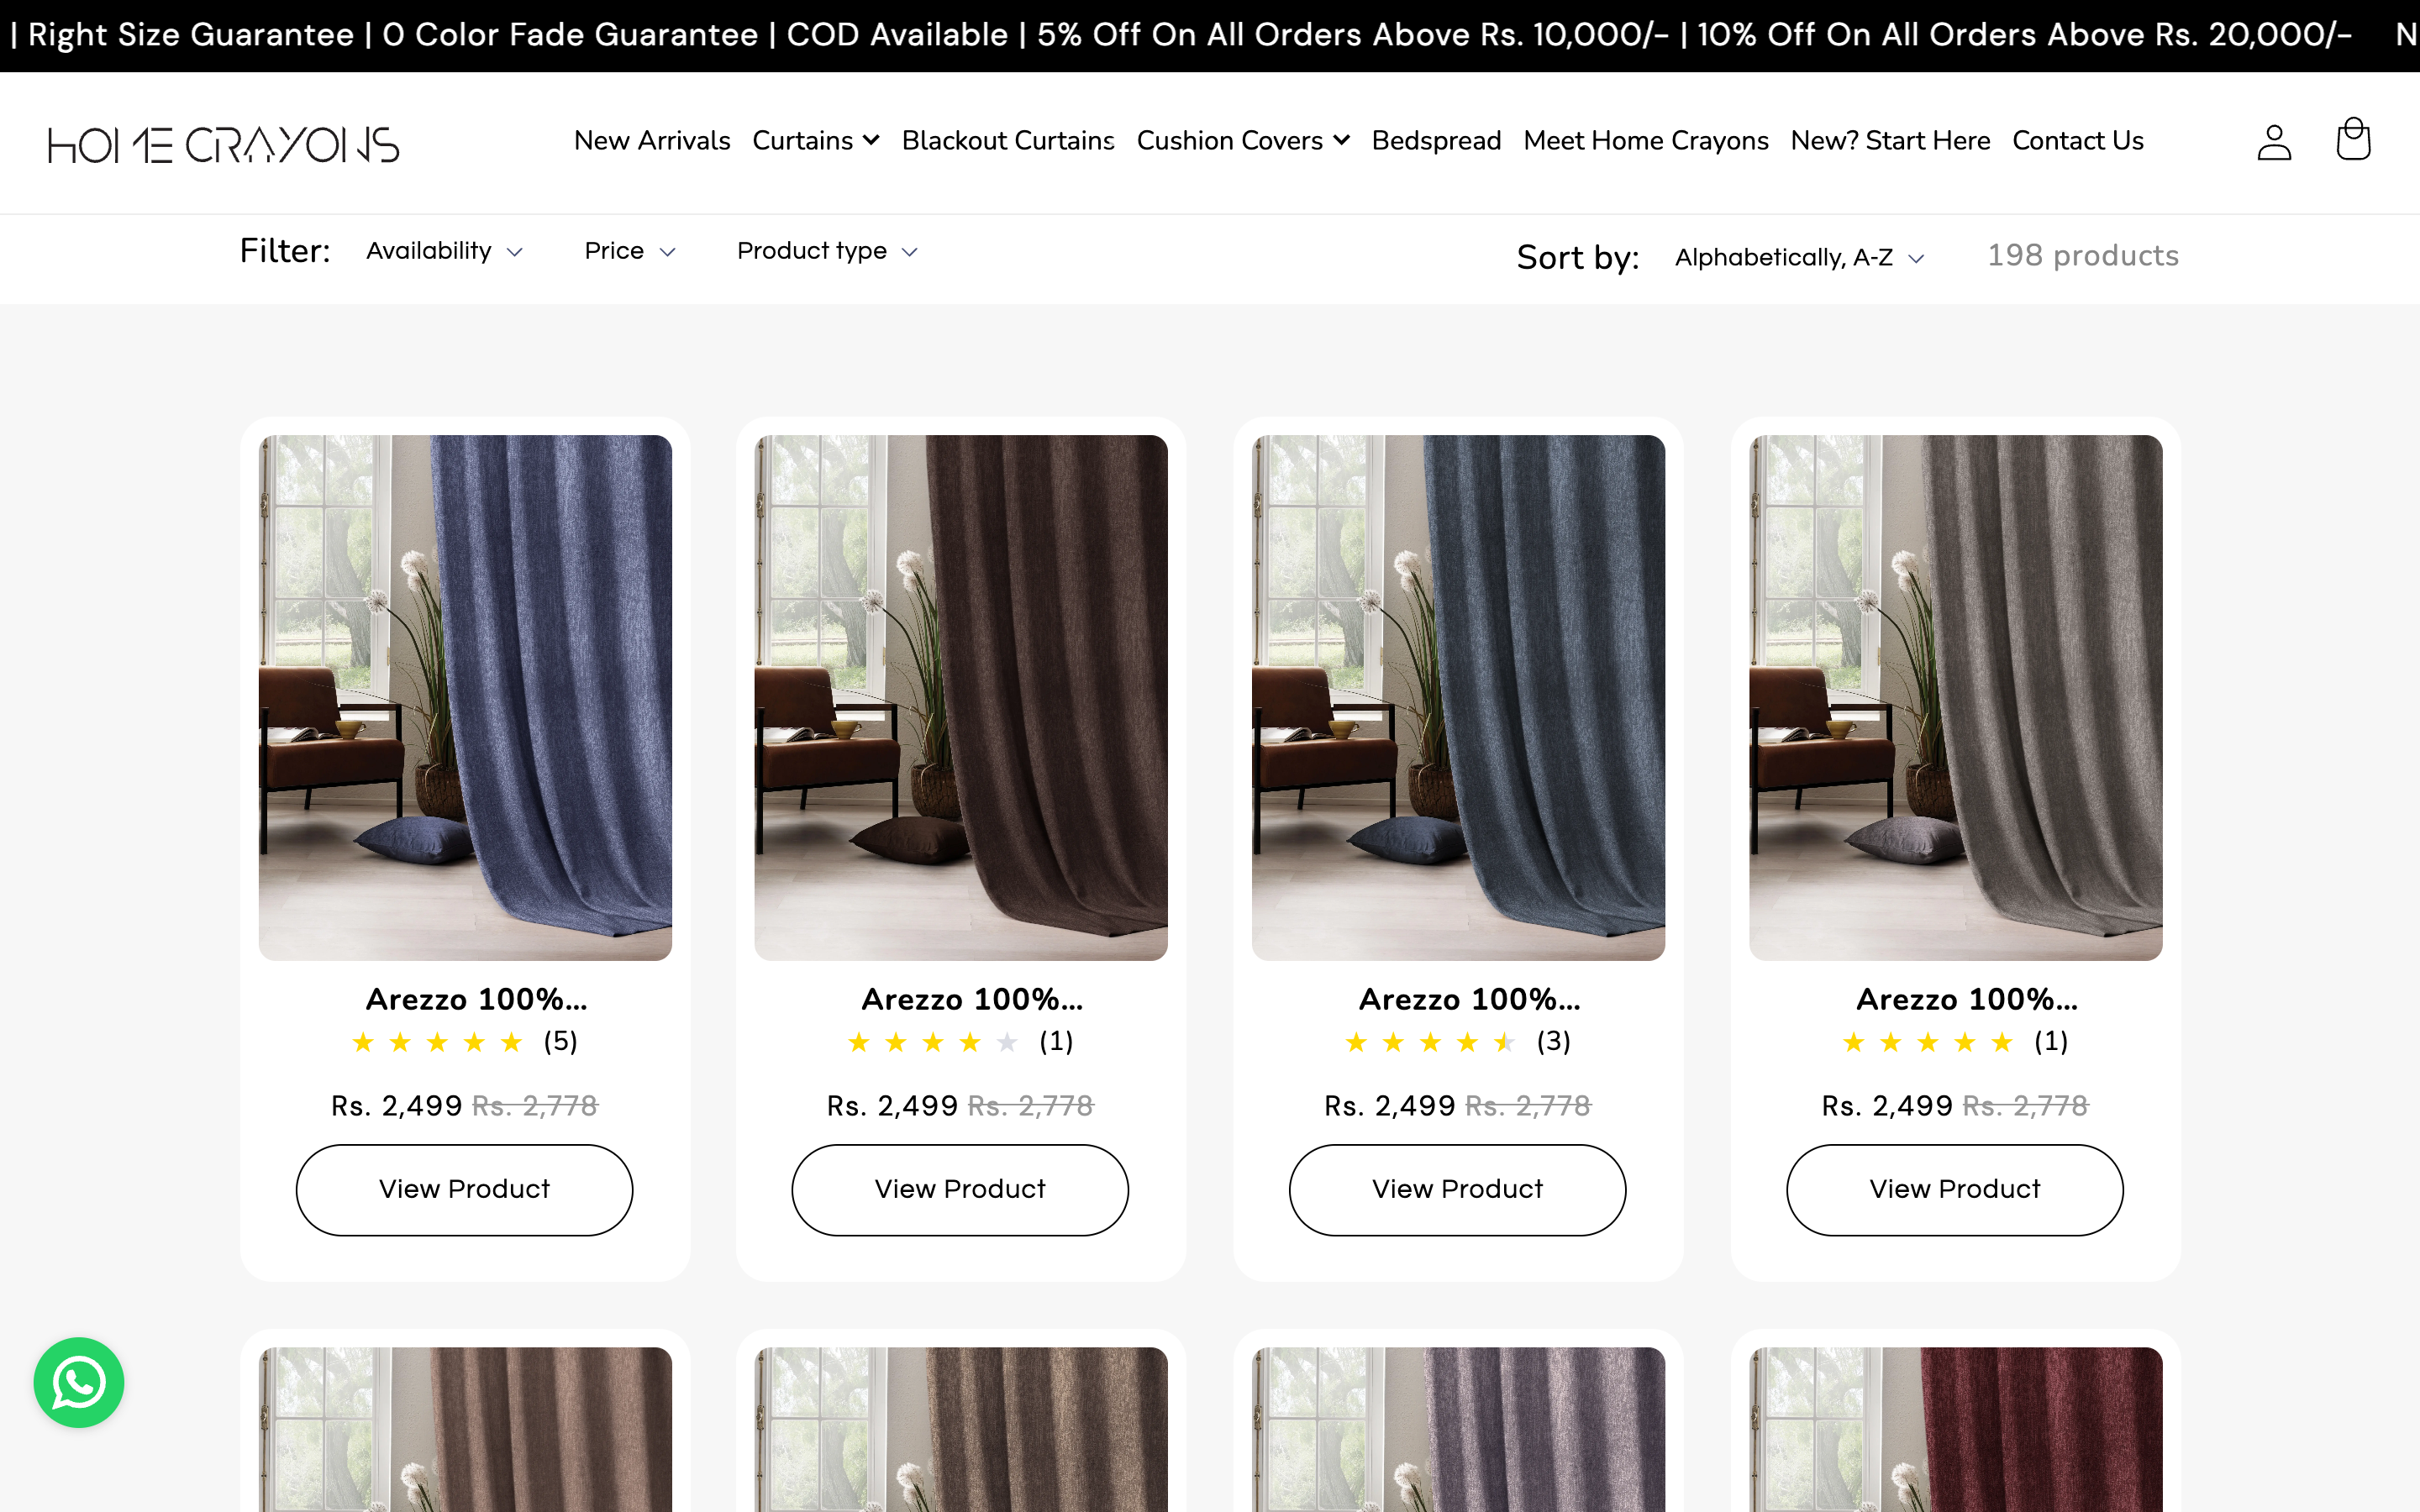2420x1512 pixels.
Task: Open the shopping cart icon
Action: tap(2352, 140)
